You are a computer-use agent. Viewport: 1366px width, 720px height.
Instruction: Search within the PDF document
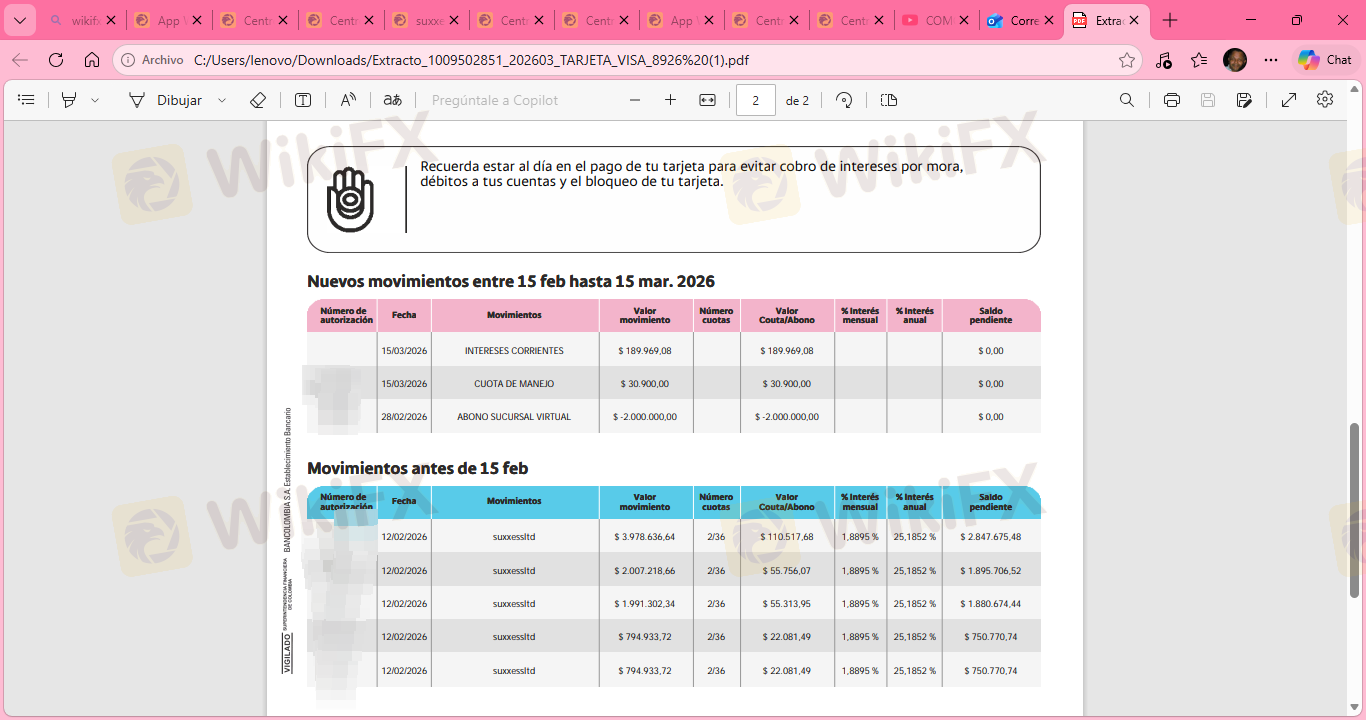coord(1127,100)
